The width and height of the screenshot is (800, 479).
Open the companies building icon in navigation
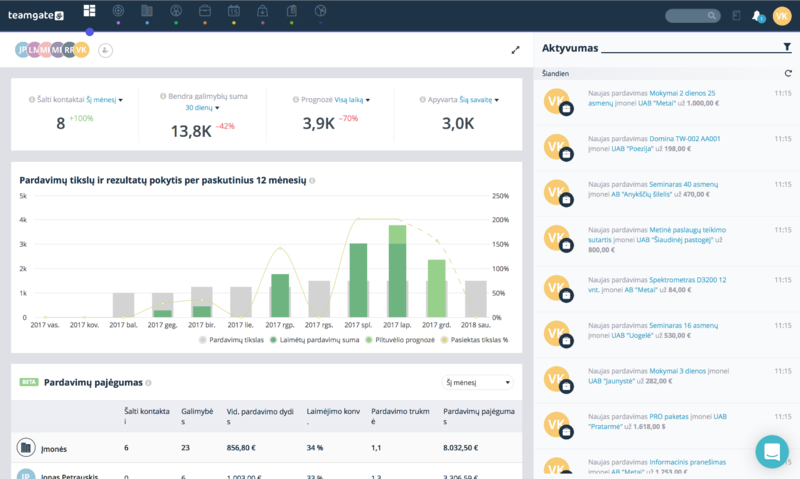point(147,11)
